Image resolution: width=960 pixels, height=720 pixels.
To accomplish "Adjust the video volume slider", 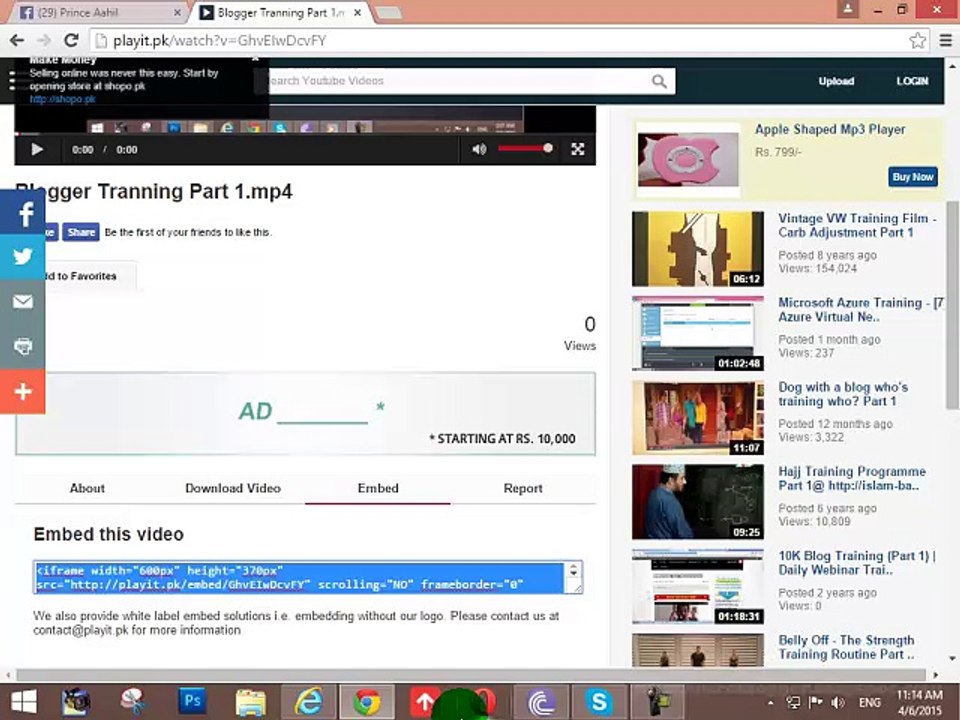I will coord(525,148).
